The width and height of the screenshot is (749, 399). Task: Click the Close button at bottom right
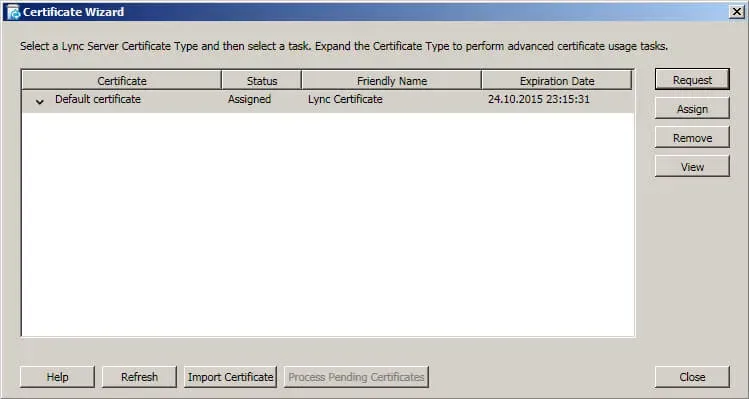click(692, 377)
